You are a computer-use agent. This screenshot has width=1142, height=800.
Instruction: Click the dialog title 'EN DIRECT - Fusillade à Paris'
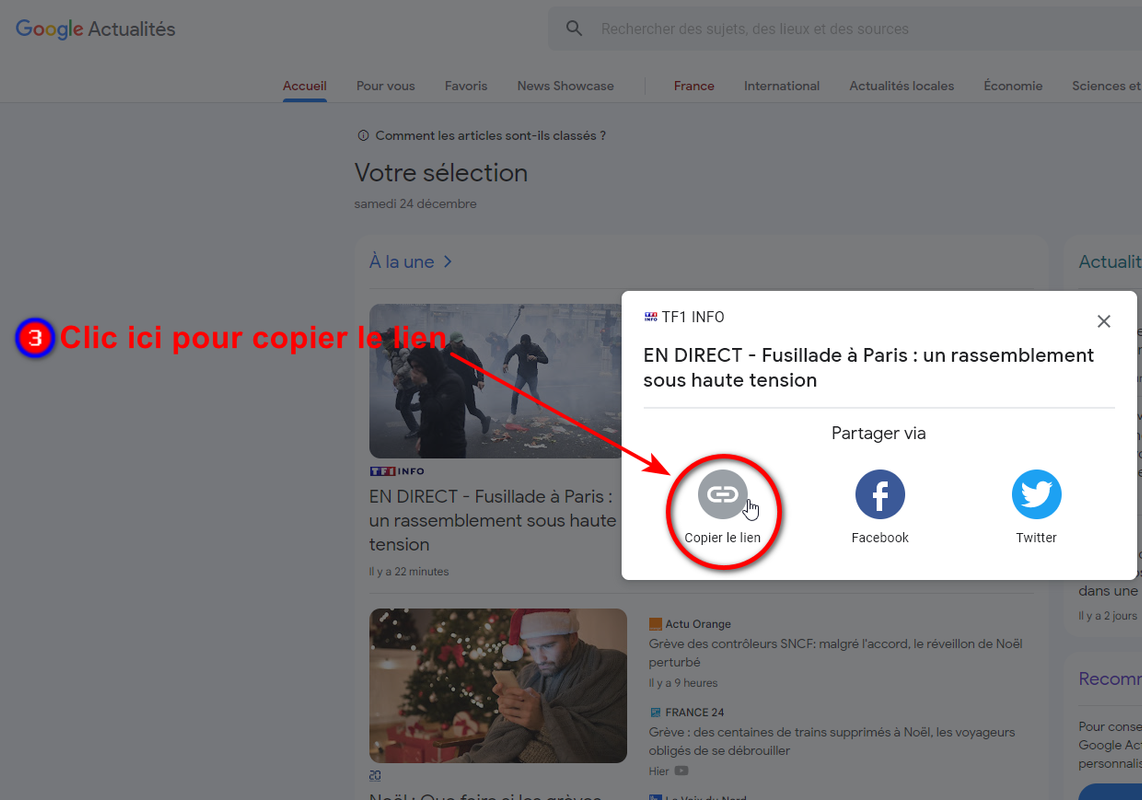coord(868,368)
